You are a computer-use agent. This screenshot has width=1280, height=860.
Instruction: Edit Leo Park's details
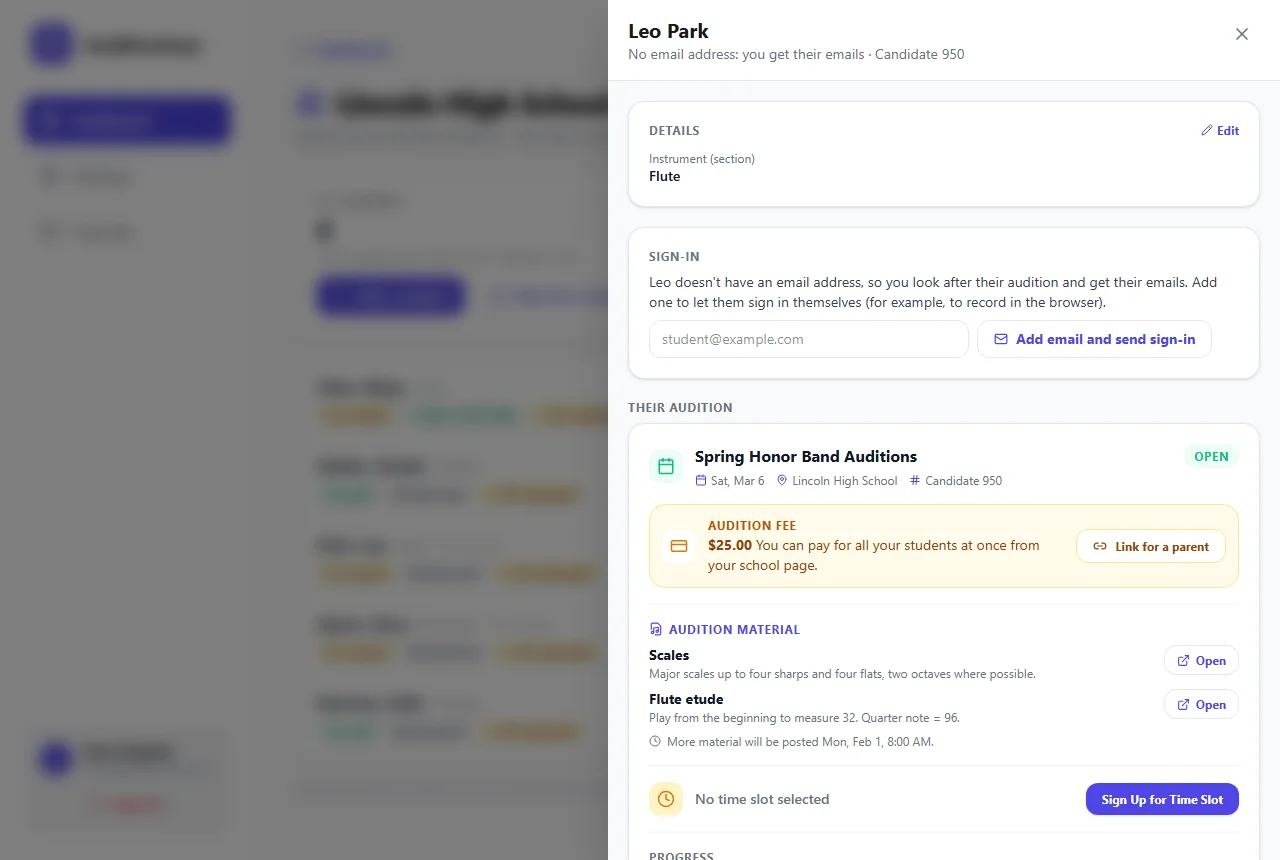tap(1220, 131)
